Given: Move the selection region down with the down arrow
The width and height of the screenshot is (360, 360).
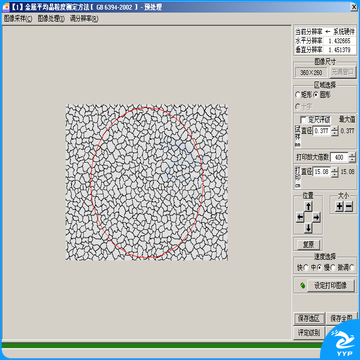Looking at the screenshot, I should coord(308,228).
